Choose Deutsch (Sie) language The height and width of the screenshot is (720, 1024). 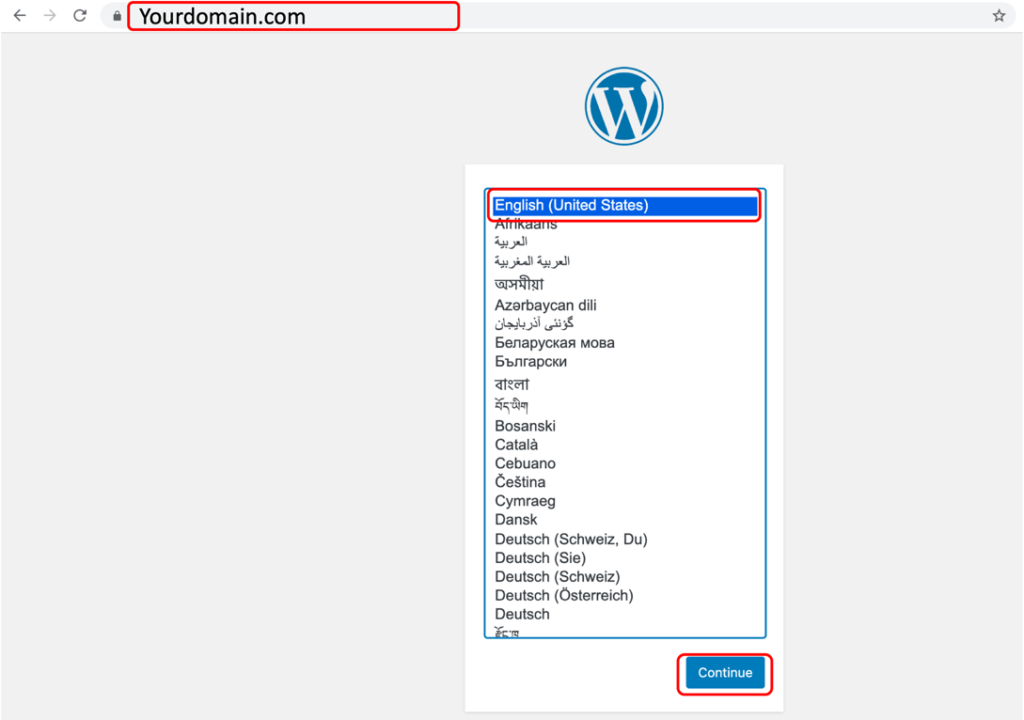coord(626,558)
